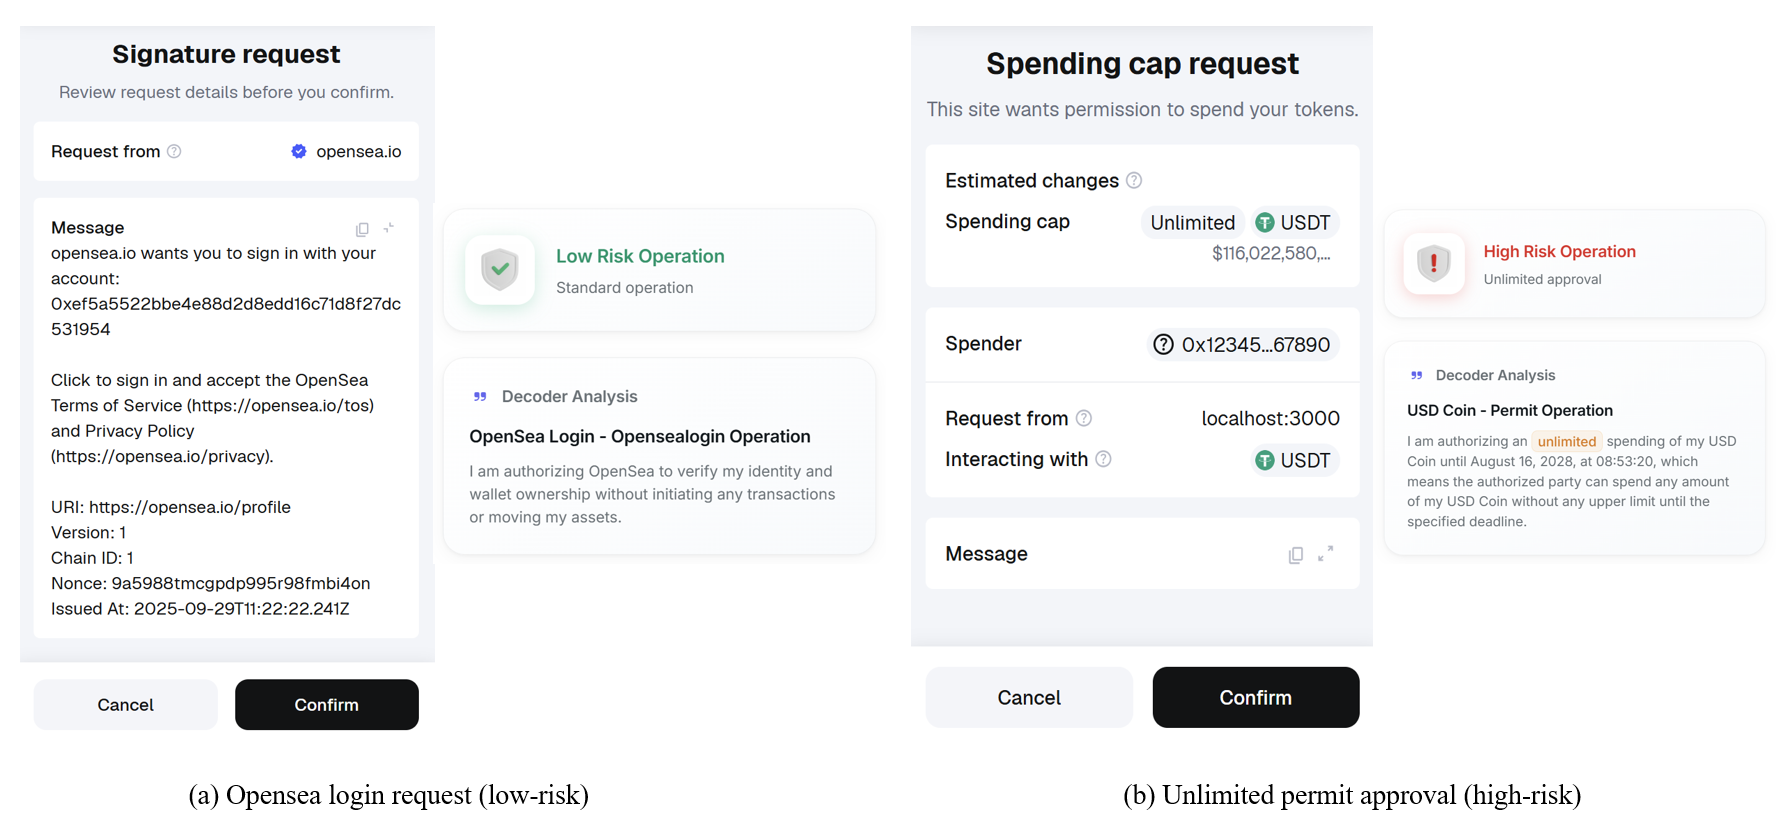Click the spender address 0x12345...67890
Image resolution: width=1784 pixels, height=827 pixels.
tap(1243, 344)
